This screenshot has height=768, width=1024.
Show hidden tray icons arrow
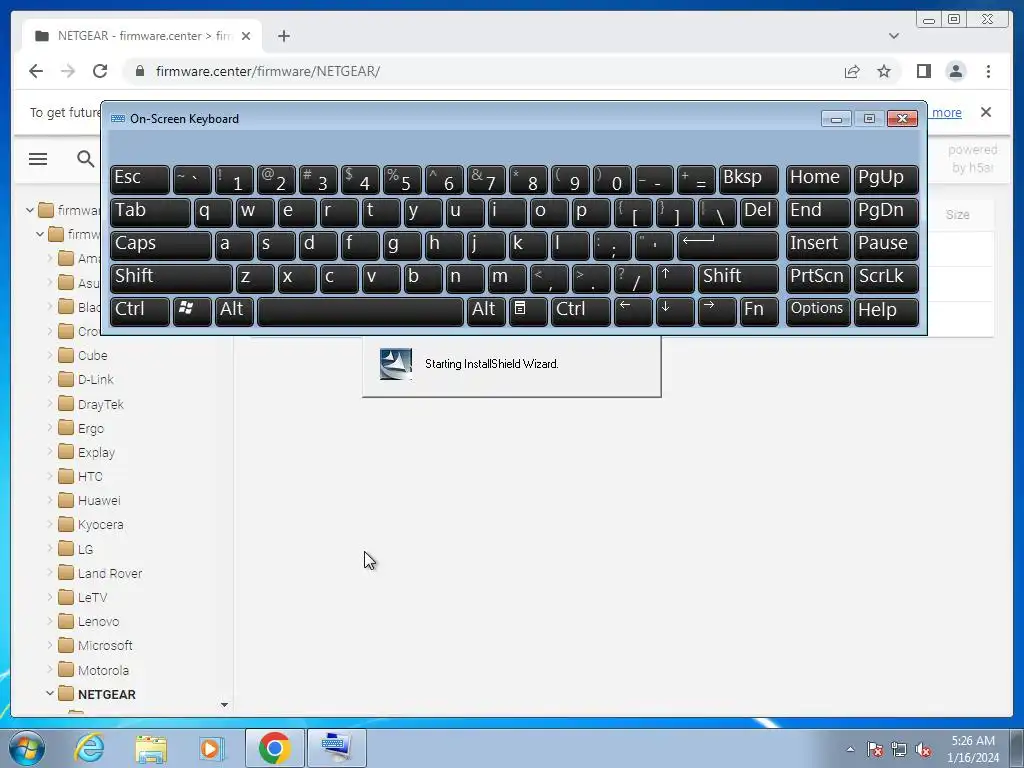(x=850, y=749)
